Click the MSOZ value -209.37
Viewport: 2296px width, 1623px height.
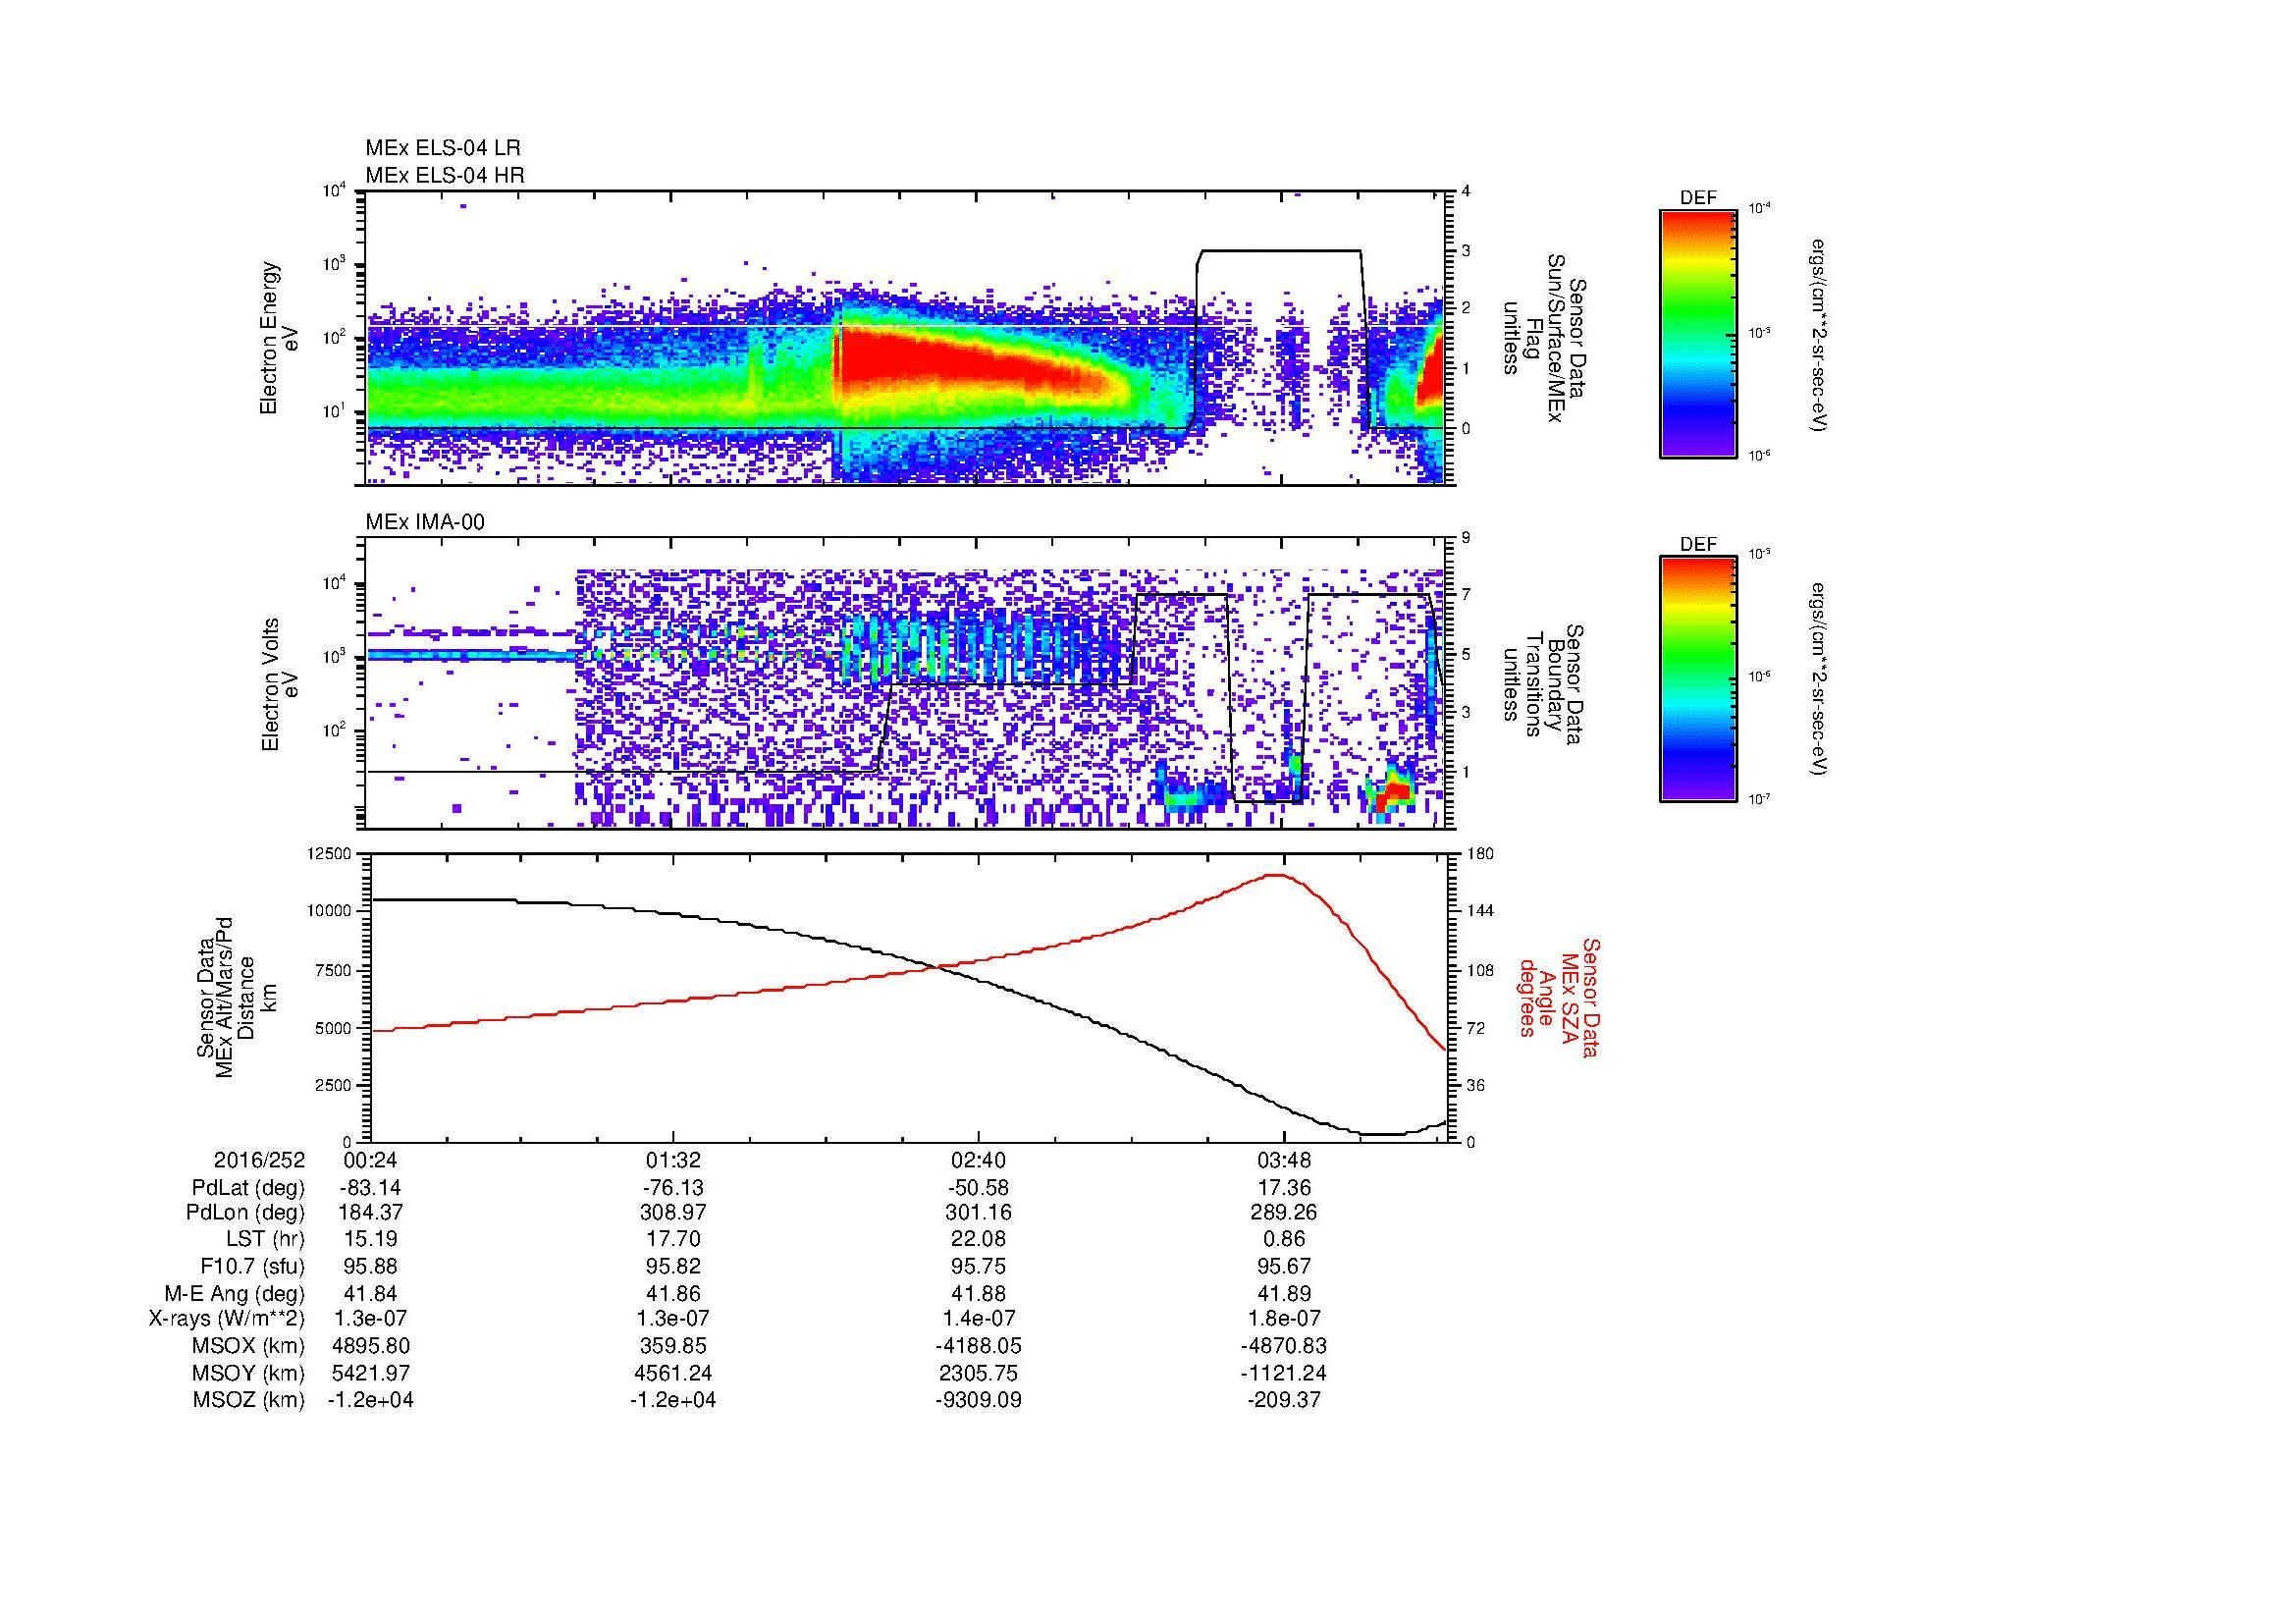[1283, 1401]
